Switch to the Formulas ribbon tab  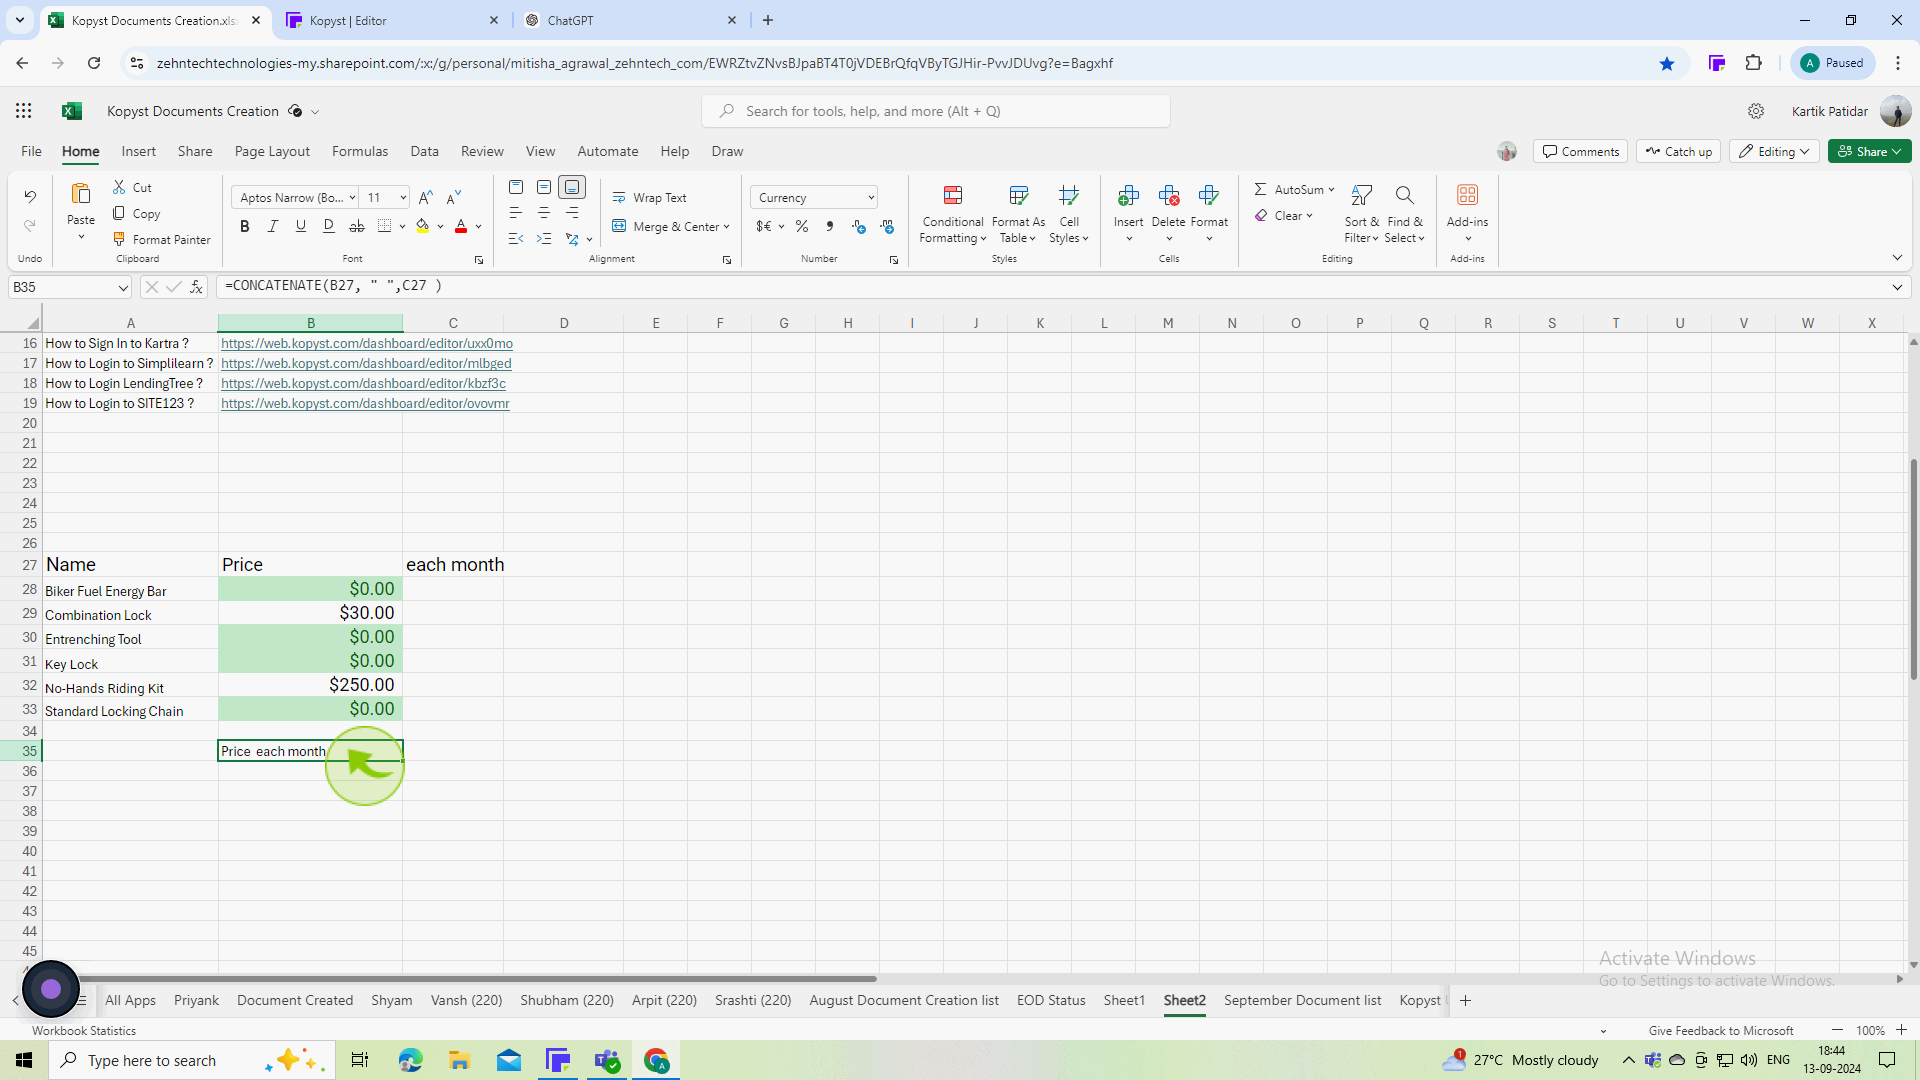click(360, 152)
